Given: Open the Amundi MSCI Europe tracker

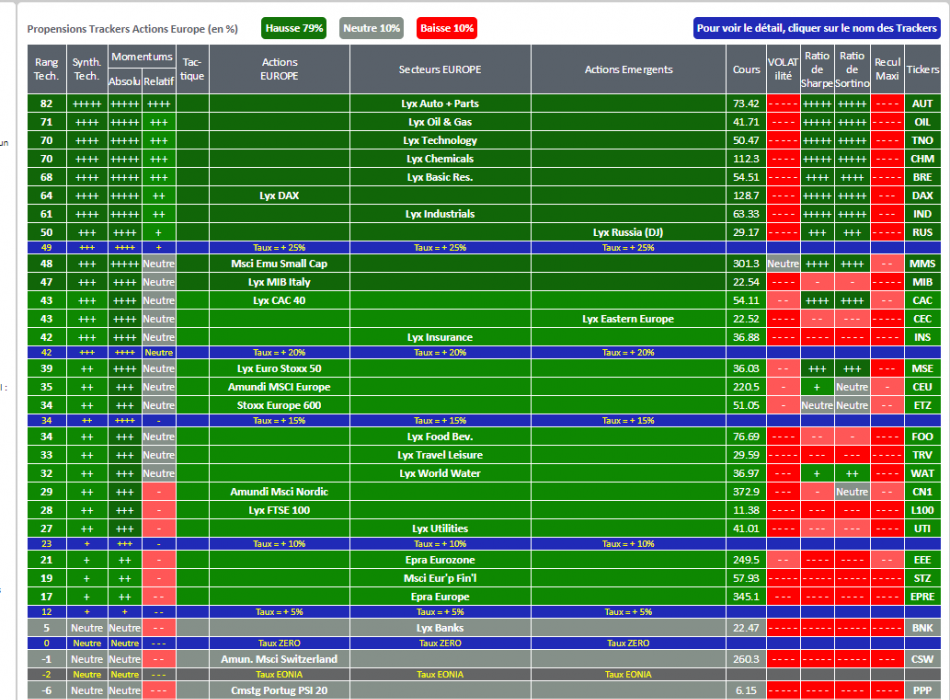Looking at the screenshot, I should (279, 387).
